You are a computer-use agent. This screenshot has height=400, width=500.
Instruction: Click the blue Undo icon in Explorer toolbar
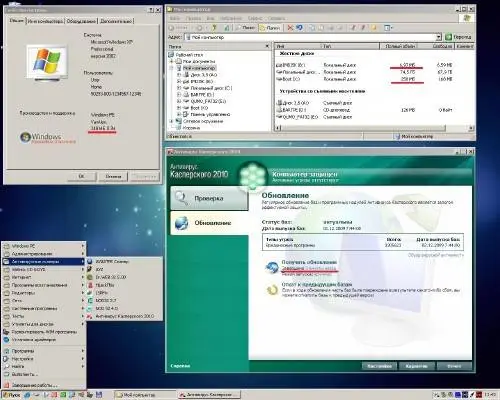pos(299,28)
